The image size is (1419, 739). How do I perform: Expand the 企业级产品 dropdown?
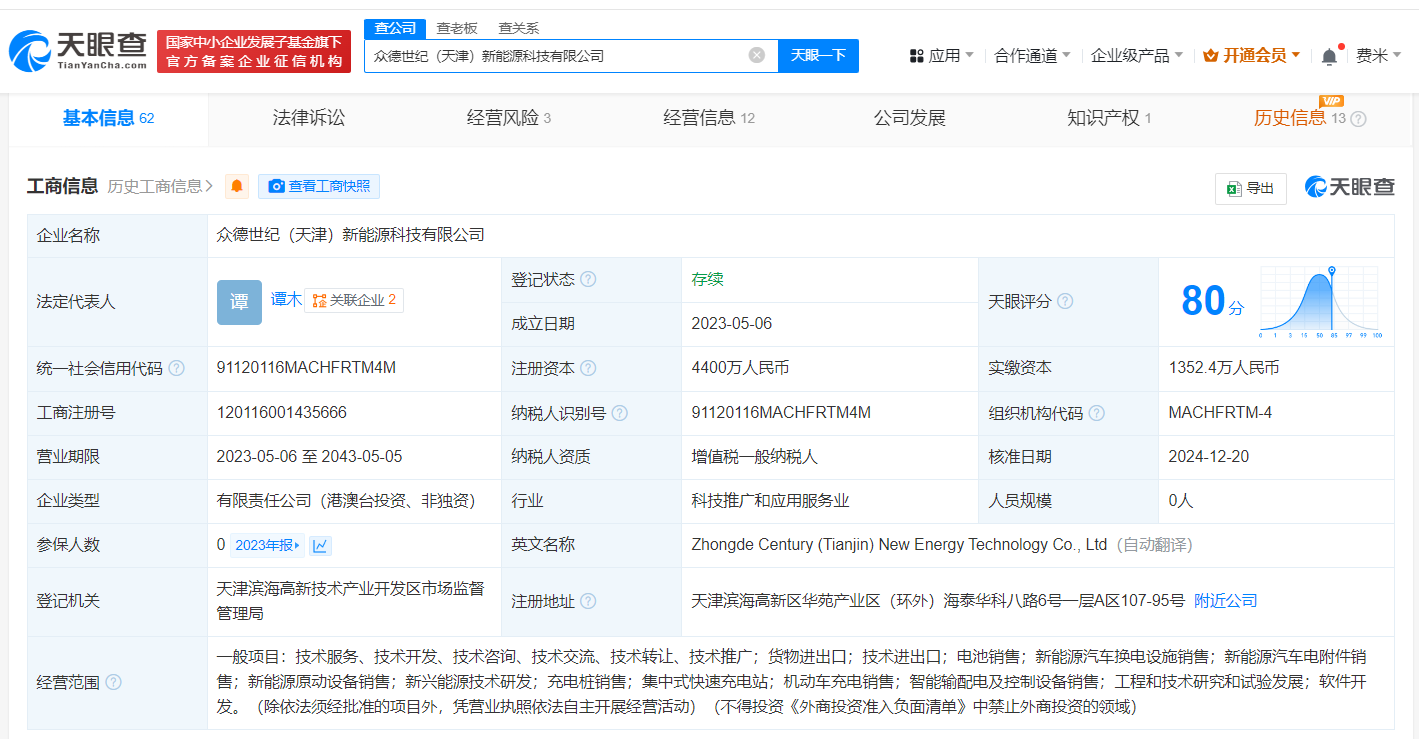[x=1136, y=56]
